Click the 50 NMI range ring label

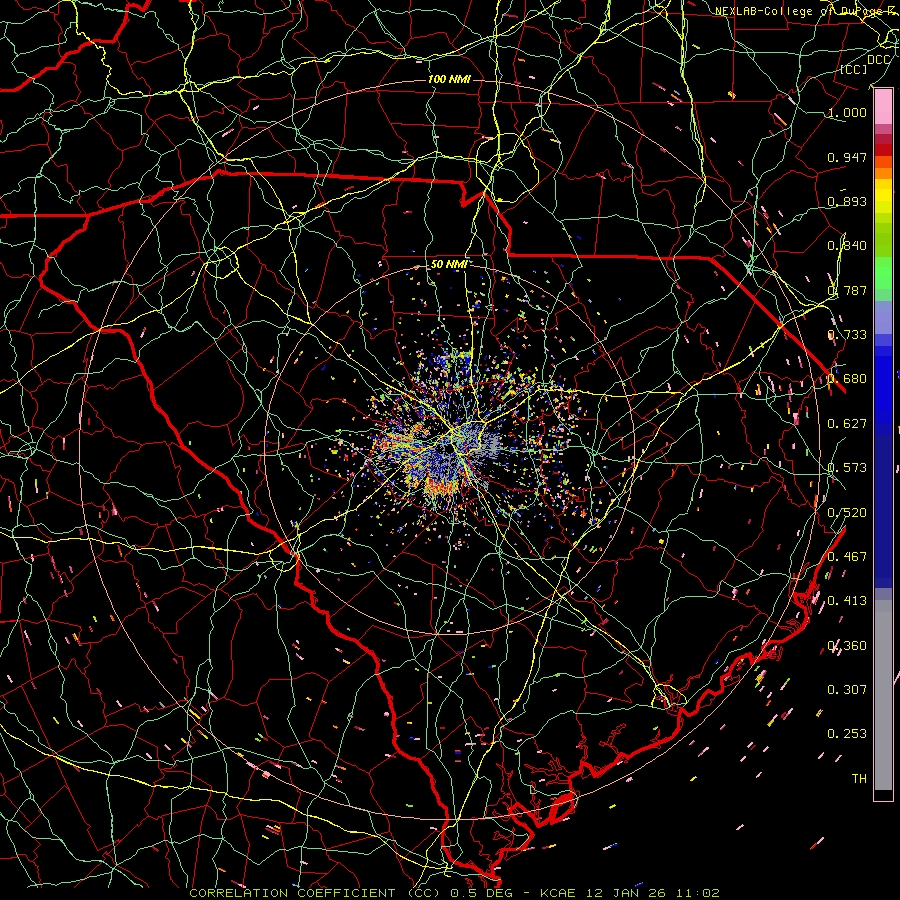tap(449, 265)
